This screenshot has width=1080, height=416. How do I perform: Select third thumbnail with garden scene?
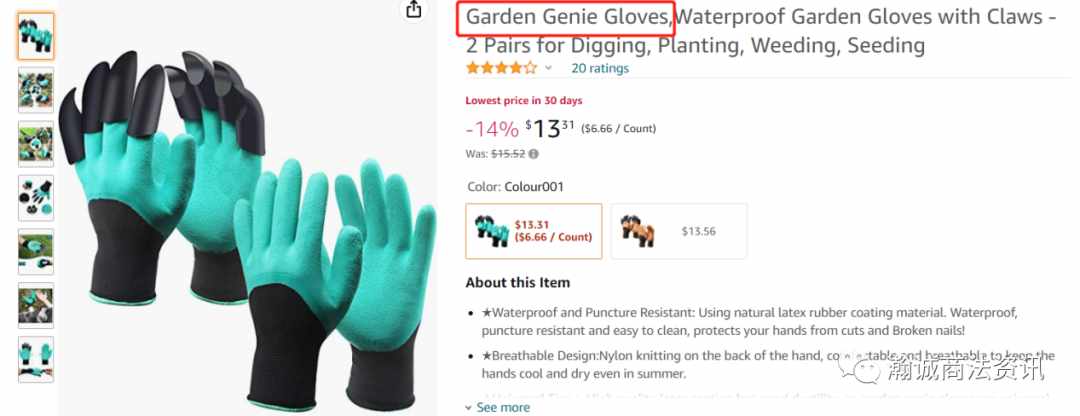[x=36, y=144]
